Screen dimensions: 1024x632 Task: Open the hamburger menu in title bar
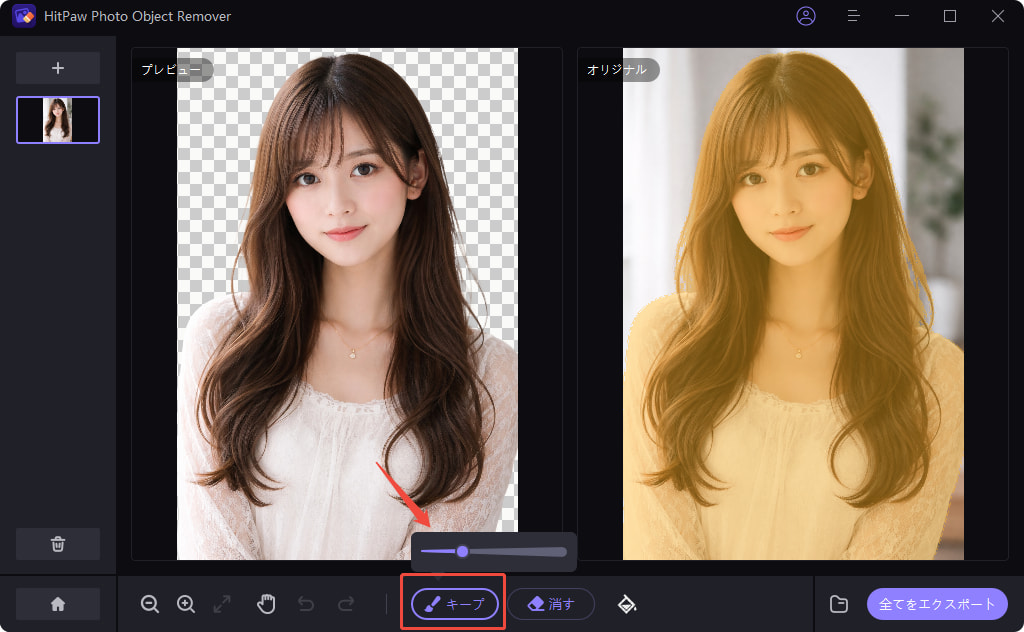pos(853,16)
